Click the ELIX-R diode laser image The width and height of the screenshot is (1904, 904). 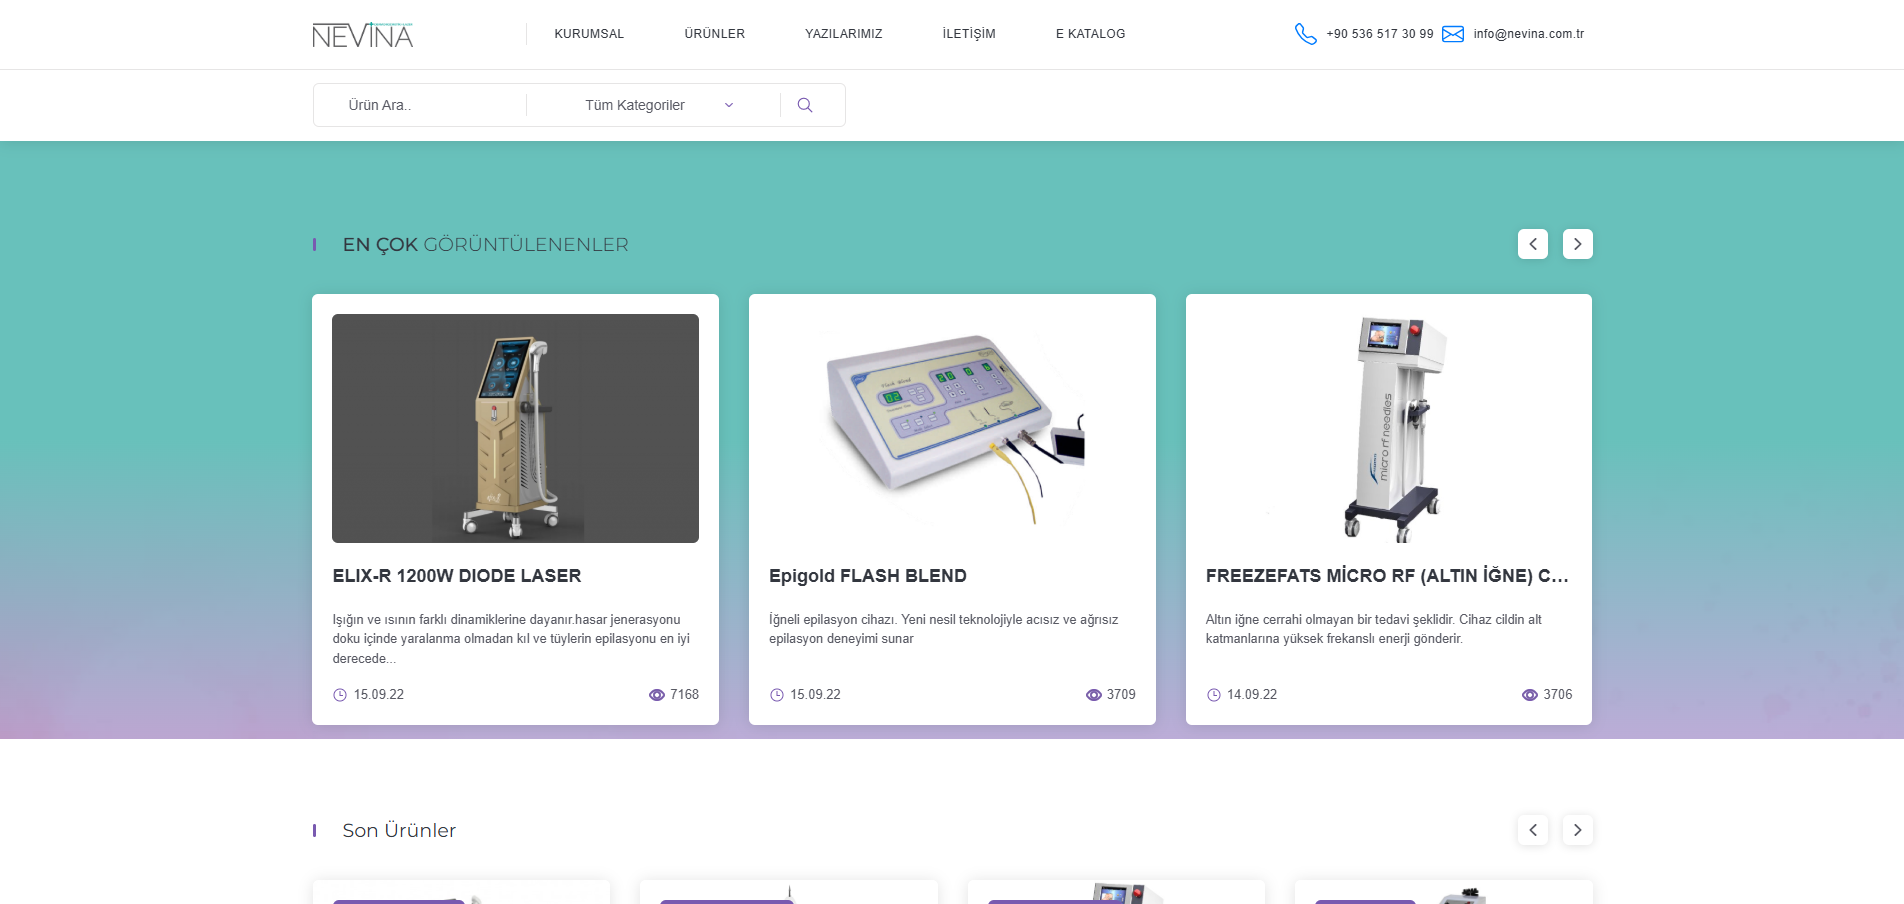[515, 428]
